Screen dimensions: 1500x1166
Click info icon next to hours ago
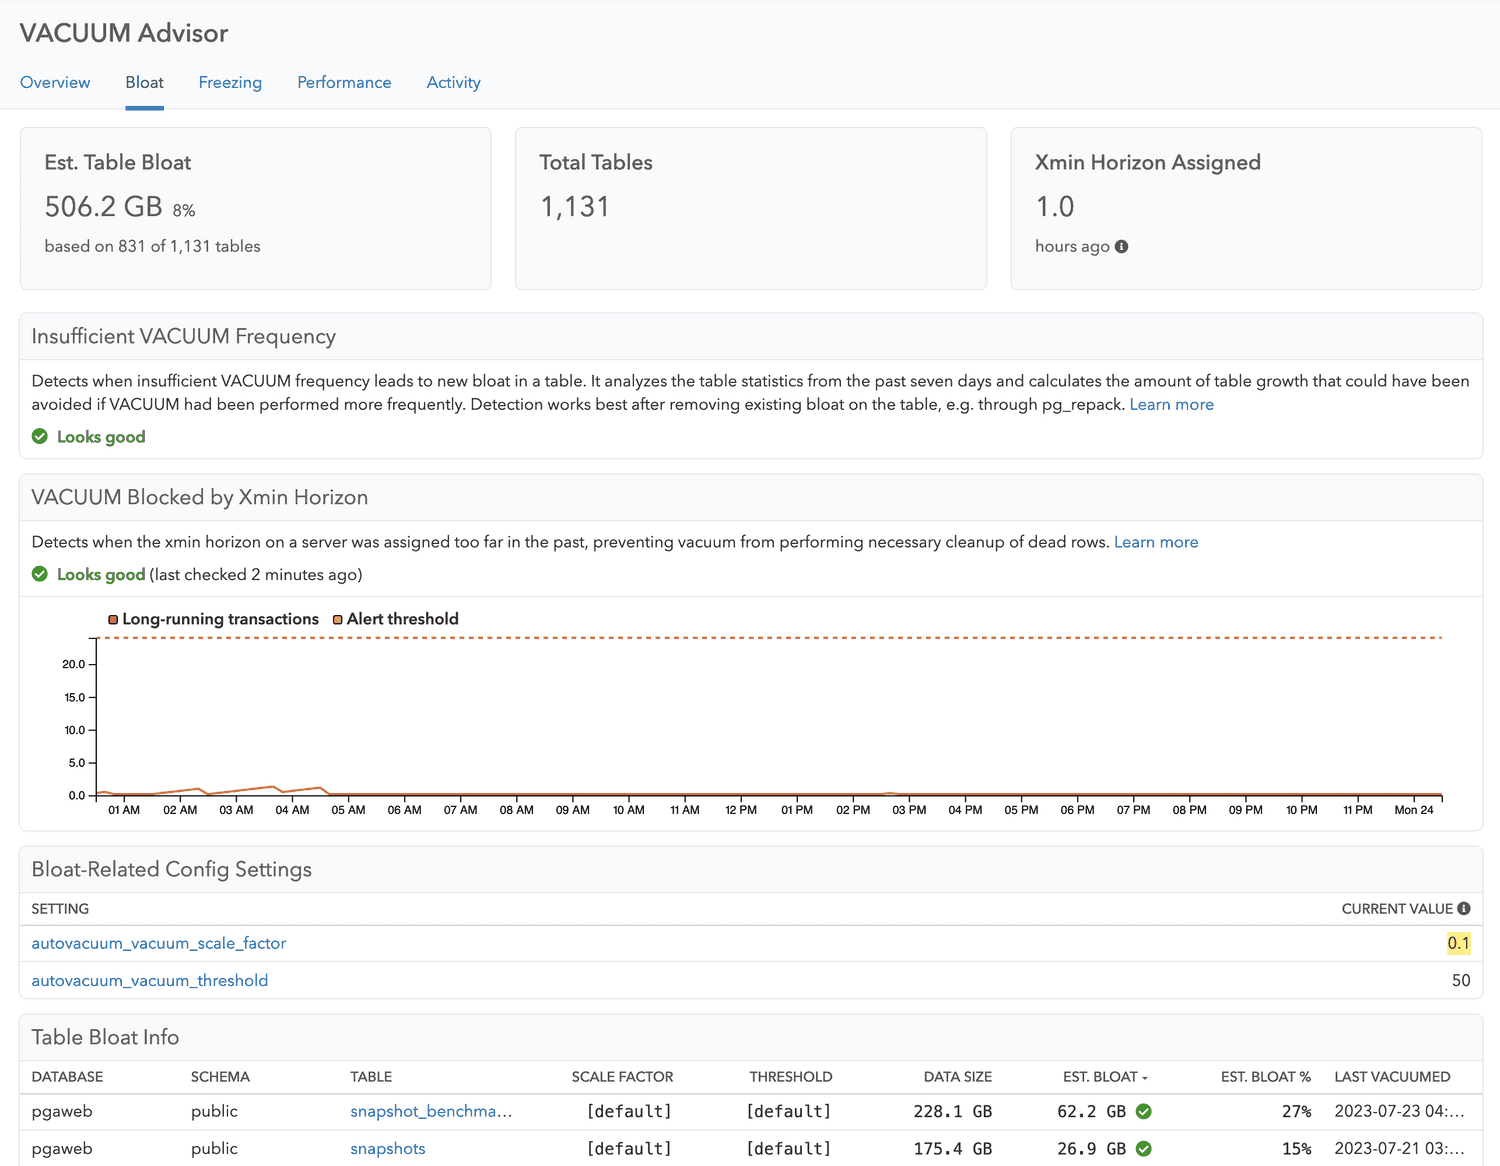pyautogui.click(x=1121, y=247)
